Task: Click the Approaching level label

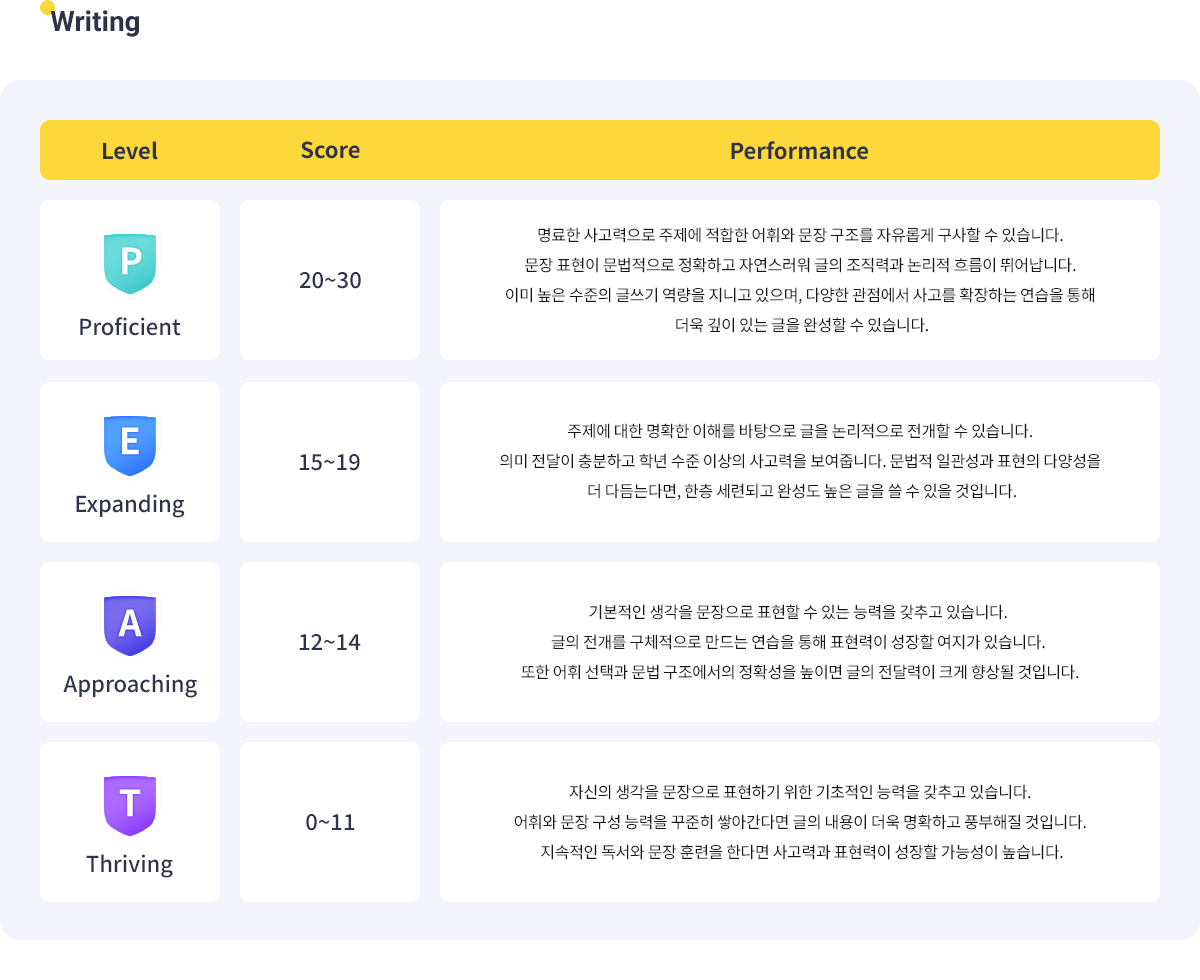Action: [x=130, y=684]
